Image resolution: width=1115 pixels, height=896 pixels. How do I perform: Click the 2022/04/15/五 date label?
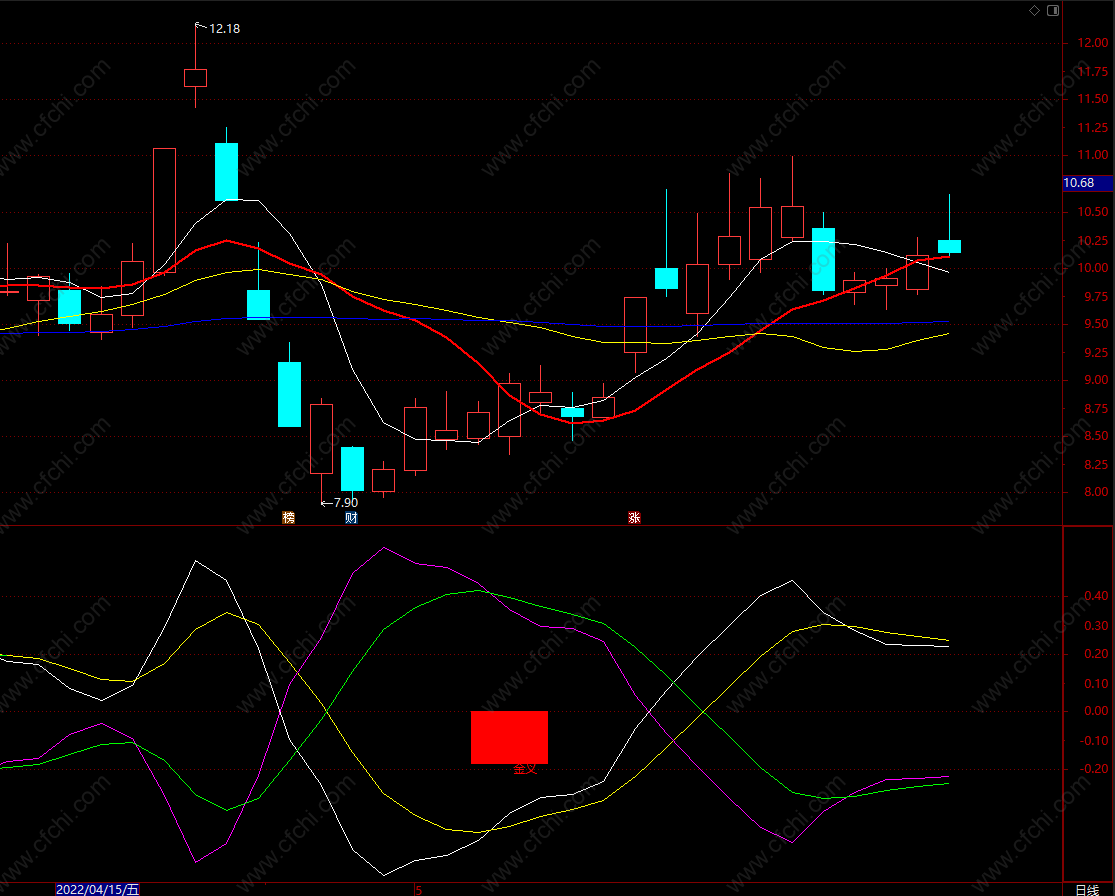(97, 890)
